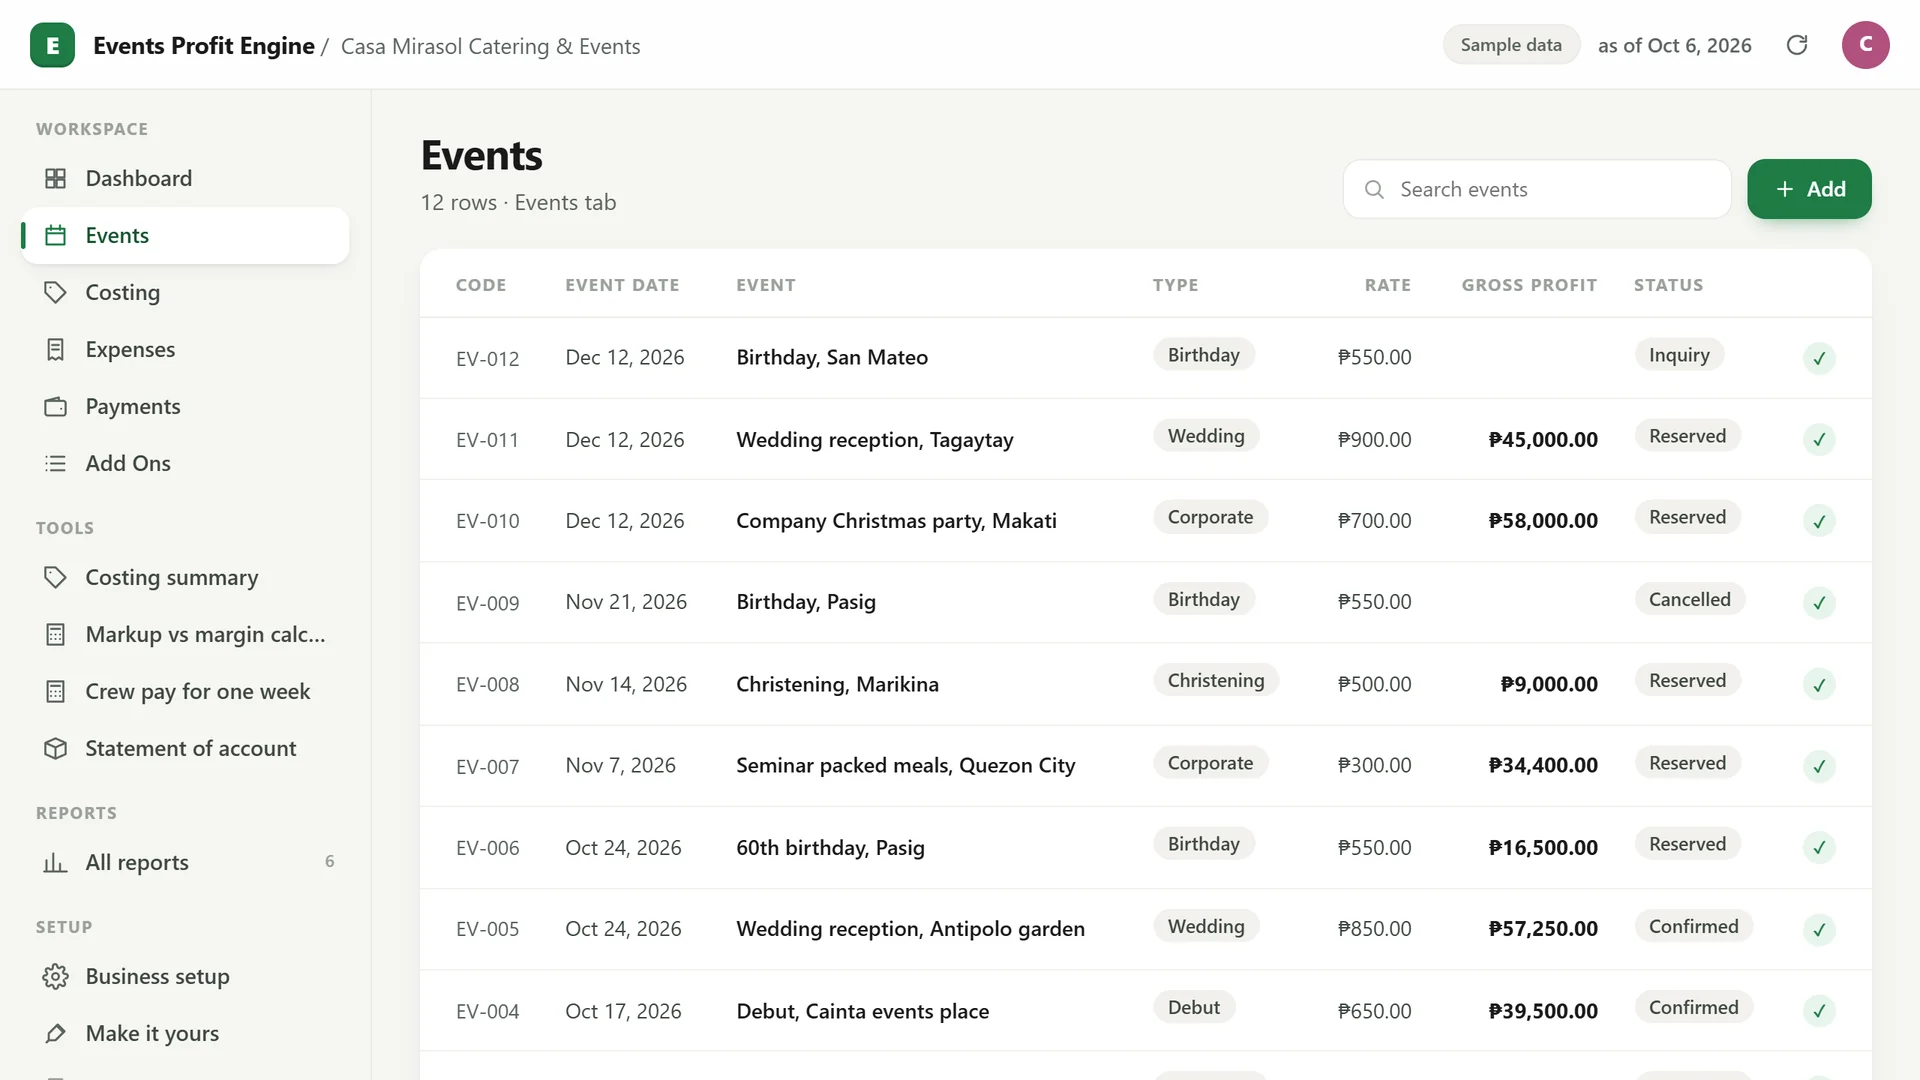The width and height of the screenshot is (1920, 1080).
Task: Click the Event Date column header
Action: pyautogui.click(x=622, y=285)
